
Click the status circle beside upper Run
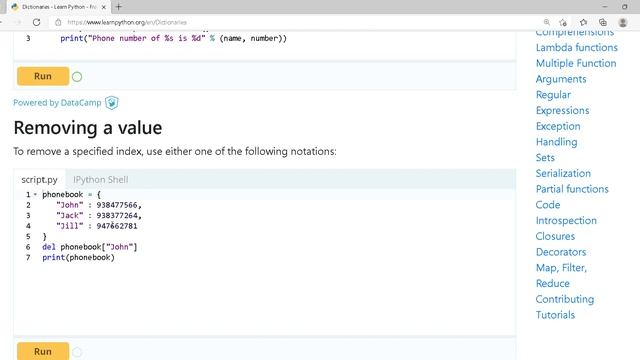point(77,77)
